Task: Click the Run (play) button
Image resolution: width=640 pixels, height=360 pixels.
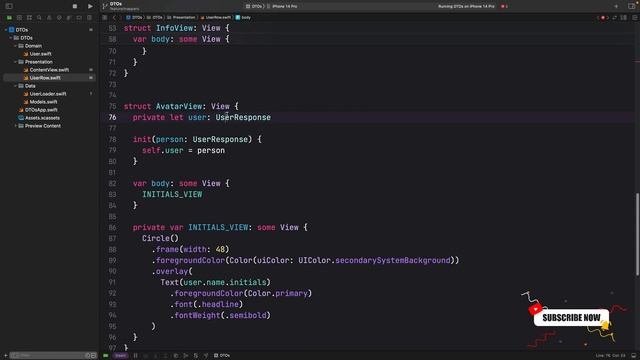Action: (90, 6)
